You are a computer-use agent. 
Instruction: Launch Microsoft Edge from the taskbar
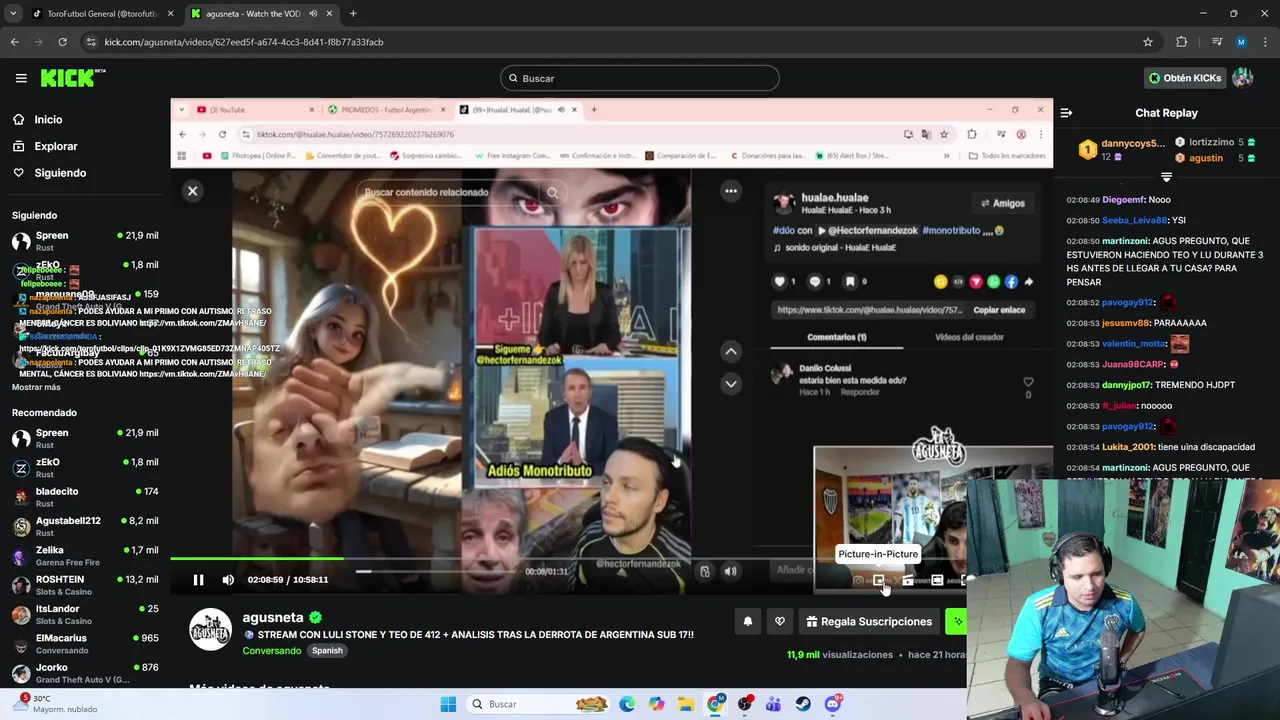point(627,704)
